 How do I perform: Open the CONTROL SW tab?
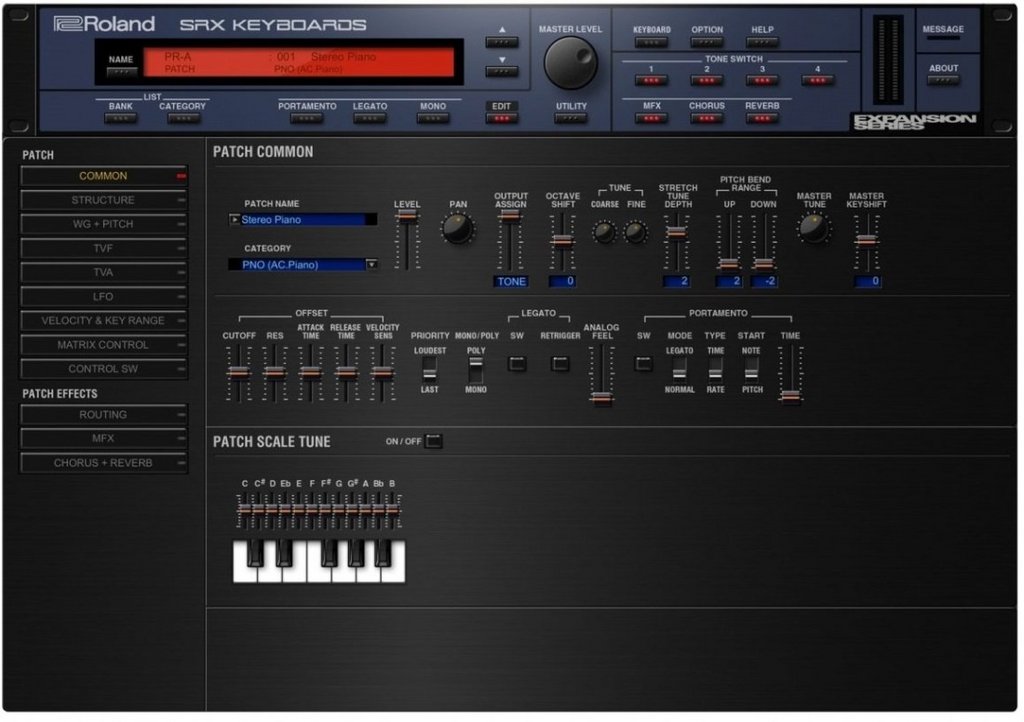click(103, 369)
